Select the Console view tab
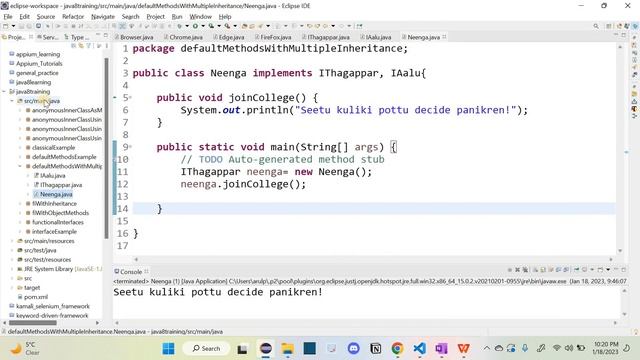The width and height of the screenshot is (640, 360). 131,271
